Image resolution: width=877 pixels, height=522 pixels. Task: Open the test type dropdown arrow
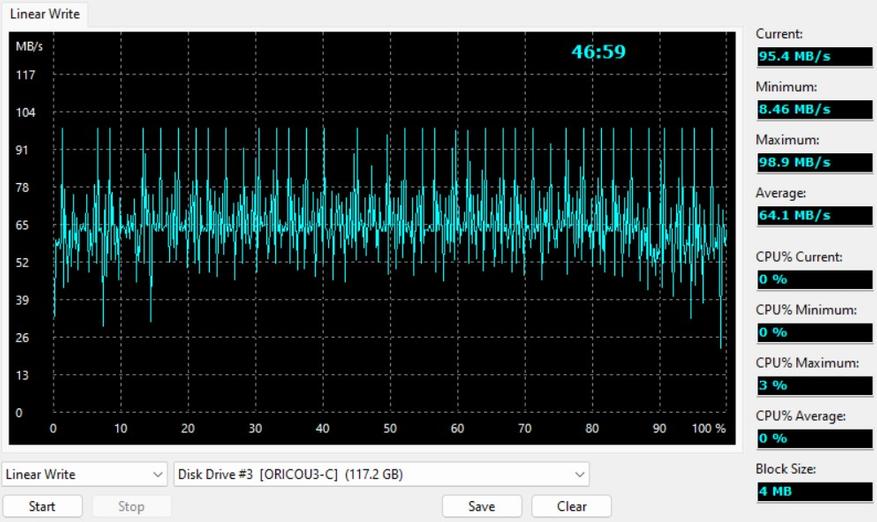tap(157, 475)
